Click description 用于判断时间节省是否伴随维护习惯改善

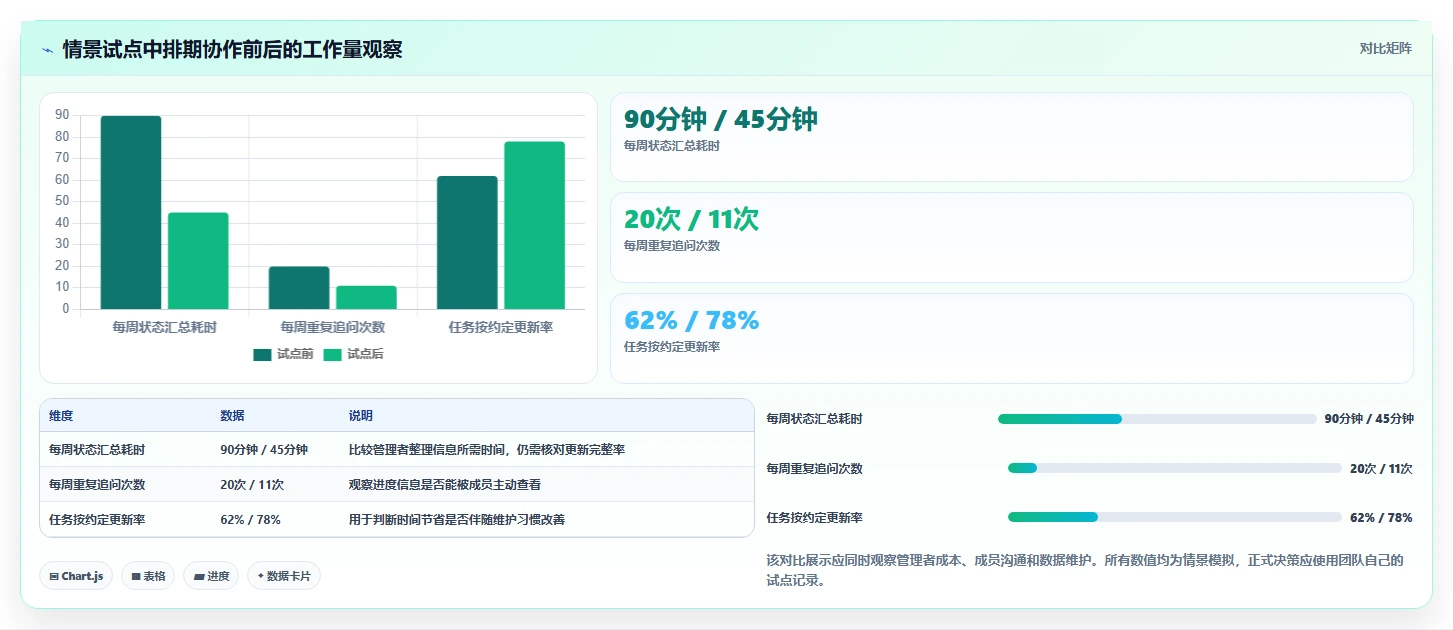coord(457,519)
